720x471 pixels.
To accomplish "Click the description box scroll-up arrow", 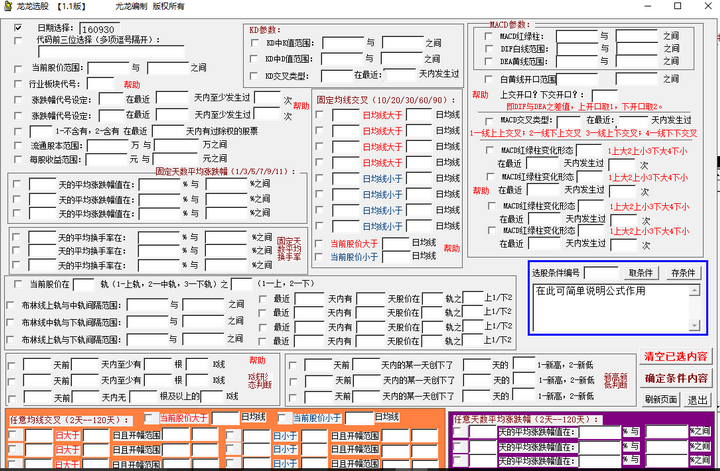I will (695, 290).
